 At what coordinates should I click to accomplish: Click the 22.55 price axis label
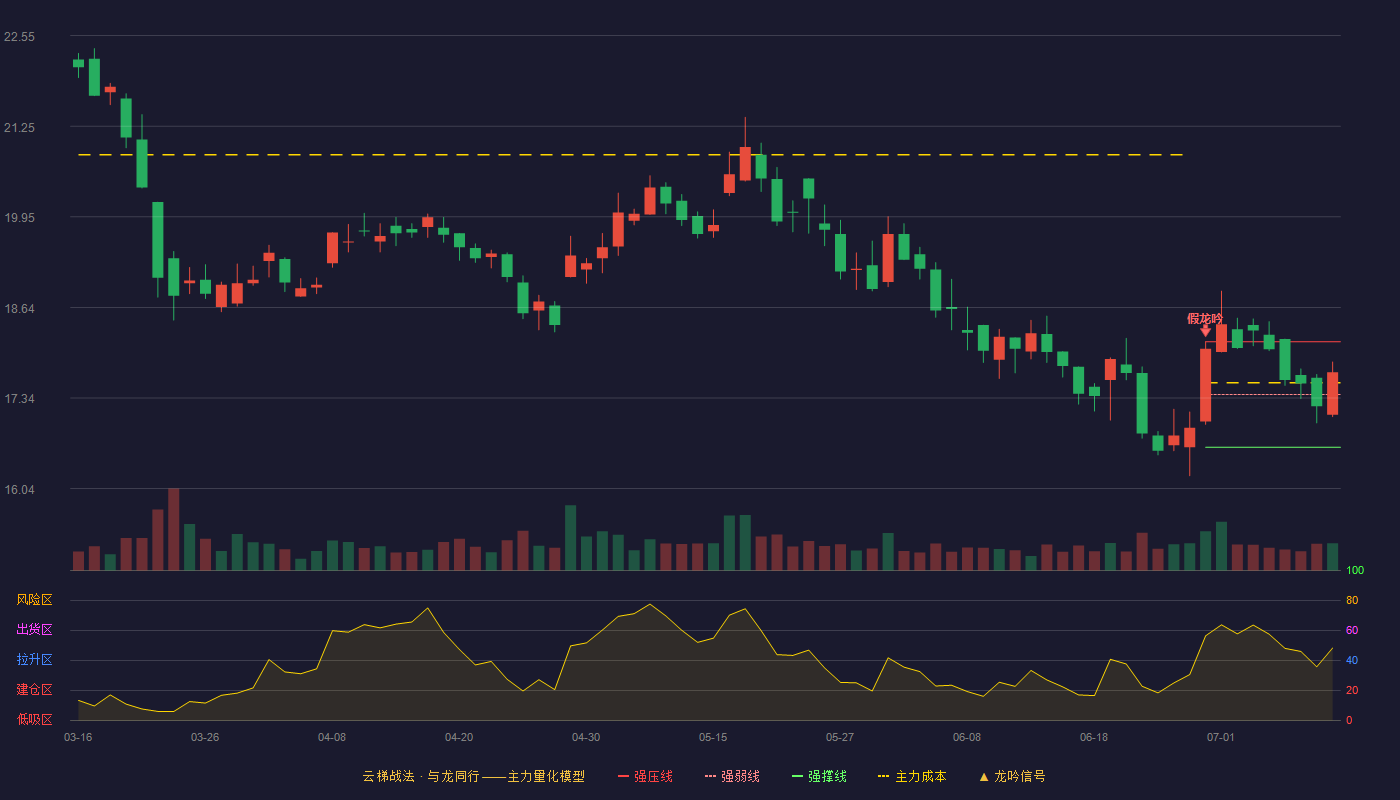pos(20,37)
